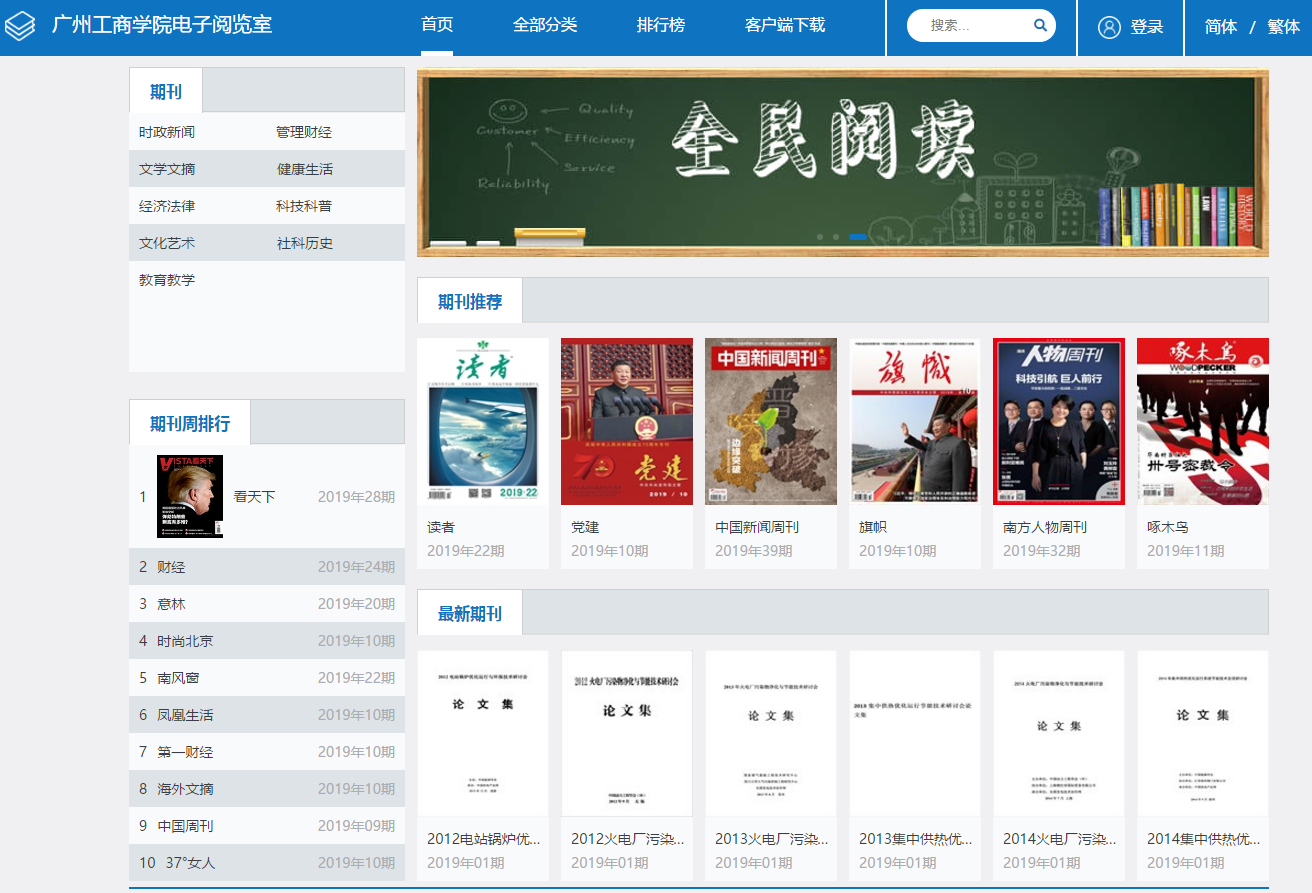This screenshot has height=893, width=1312.
Task: Open the 南方人物周刊 cover image
Action: pyautogui.click(x=1059, y=421)
